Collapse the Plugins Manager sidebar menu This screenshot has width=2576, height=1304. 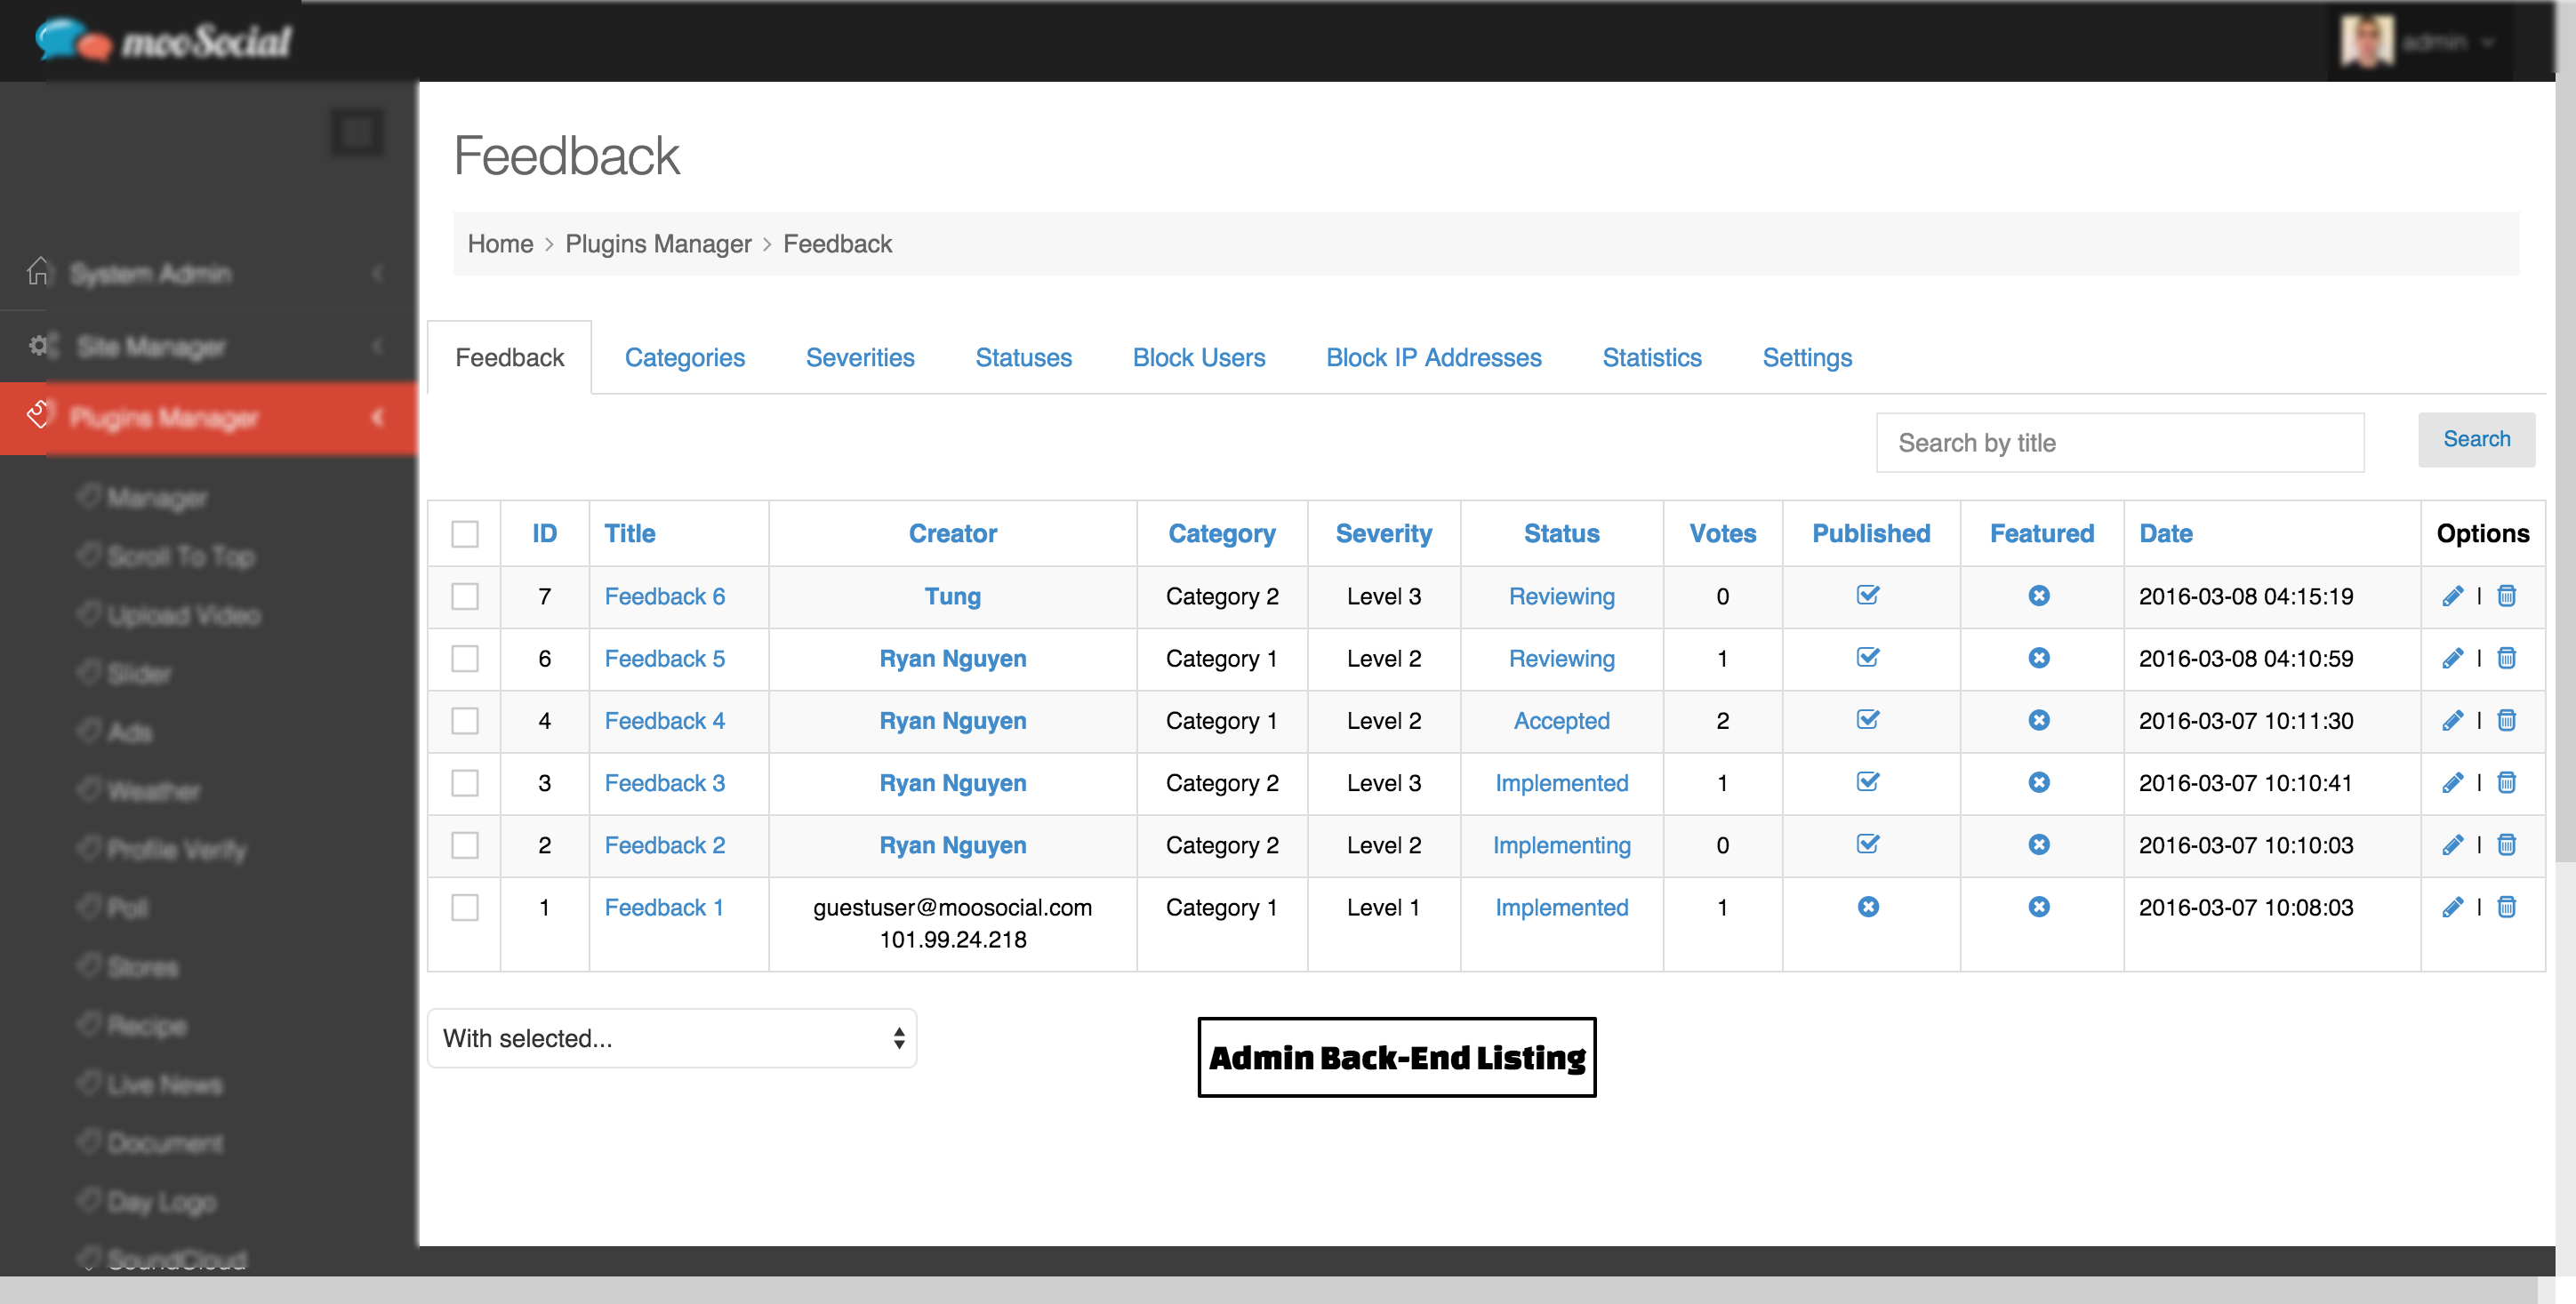point(208,418)
